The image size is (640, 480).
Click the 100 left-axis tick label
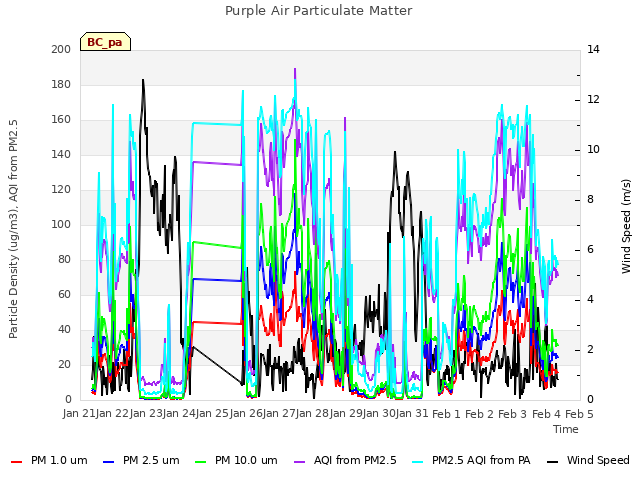pyautogui.click(x=61, y=224)
